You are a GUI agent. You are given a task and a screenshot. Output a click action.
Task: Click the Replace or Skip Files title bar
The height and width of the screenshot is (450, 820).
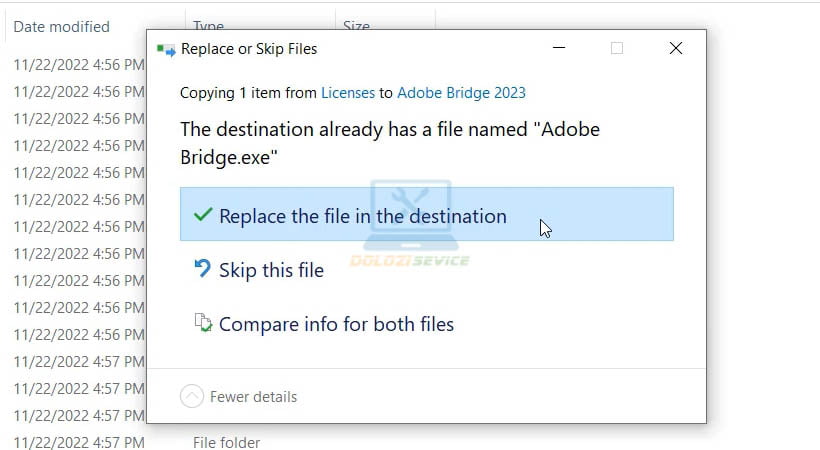[x=400, y=48]
